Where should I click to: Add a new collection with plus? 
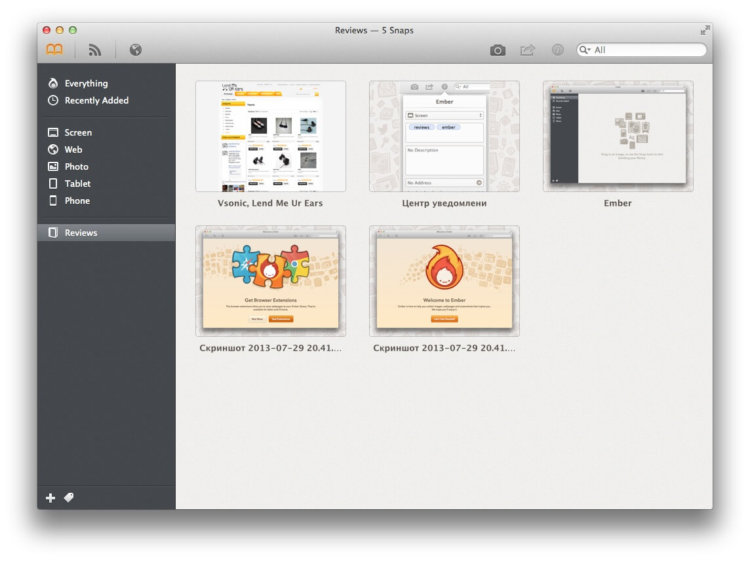[x=50, y=498]
